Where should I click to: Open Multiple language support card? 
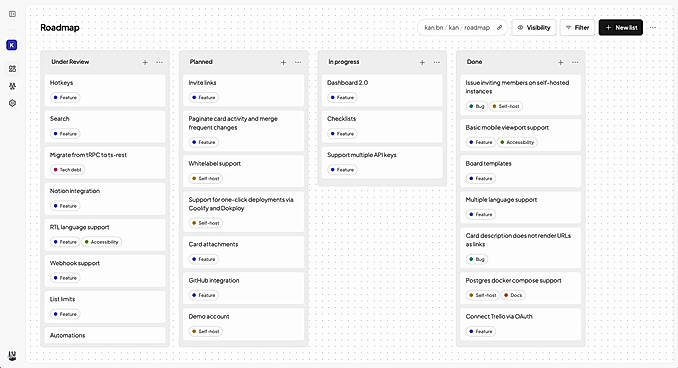(x=521, y=208)
